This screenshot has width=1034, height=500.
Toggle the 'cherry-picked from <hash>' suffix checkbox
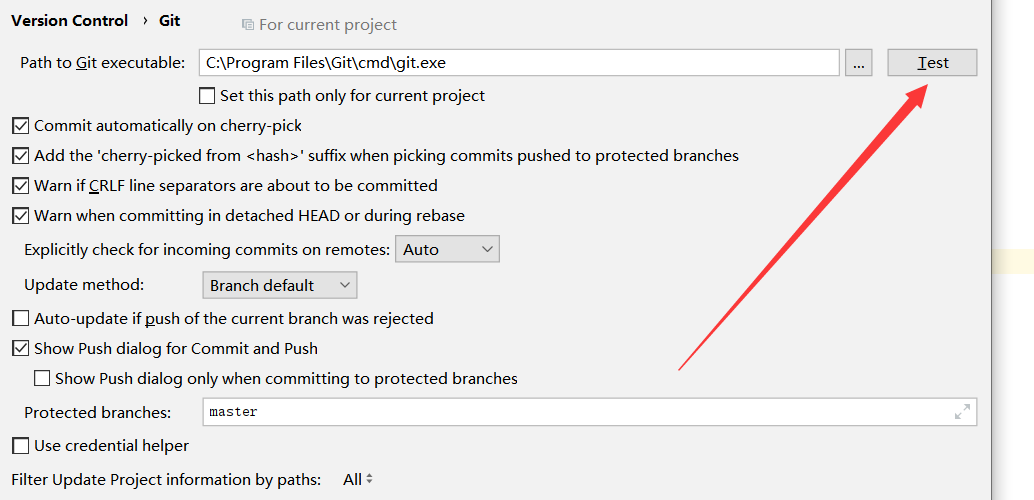(20, 156)
